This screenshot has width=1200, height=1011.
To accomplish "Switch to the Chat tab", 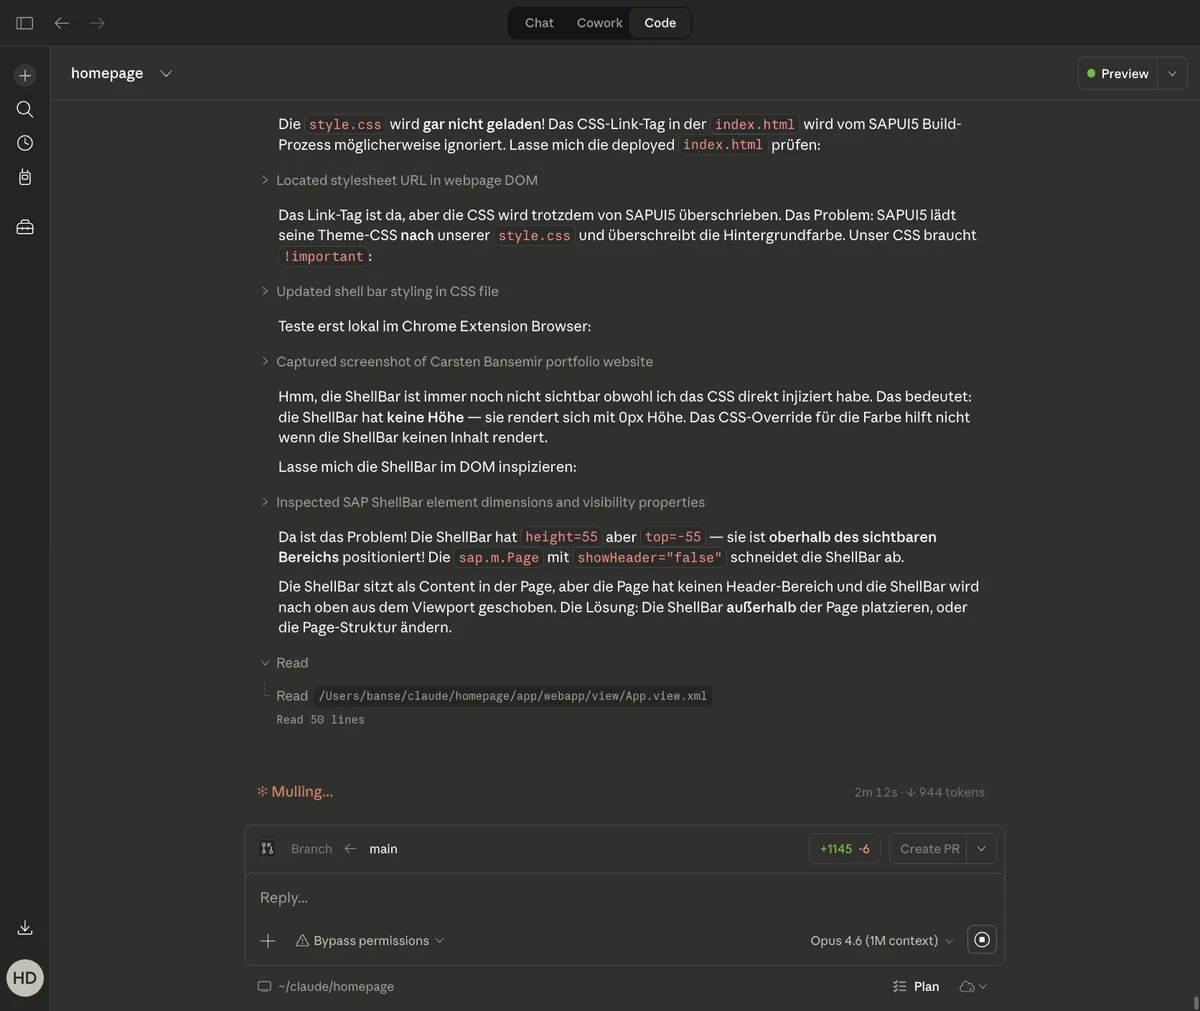I will [539, 23].
